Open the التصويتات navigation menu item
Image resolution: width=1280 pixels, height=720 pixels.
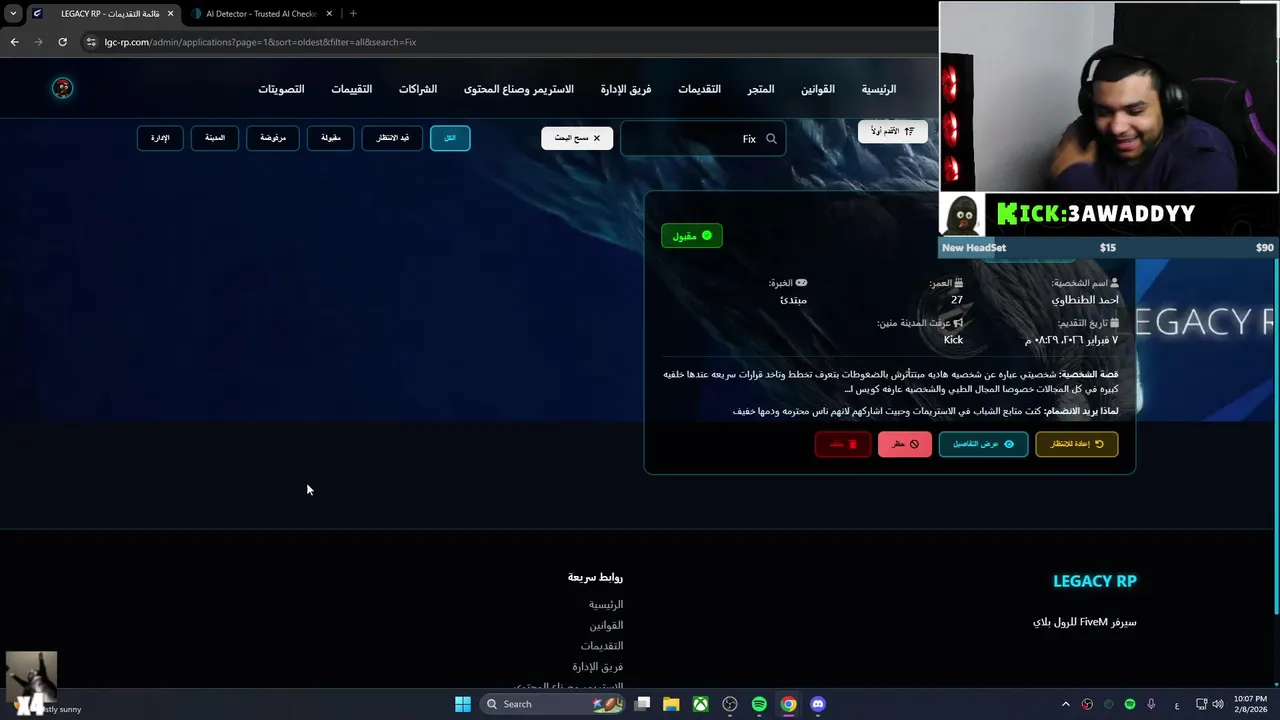click(281, 89)
